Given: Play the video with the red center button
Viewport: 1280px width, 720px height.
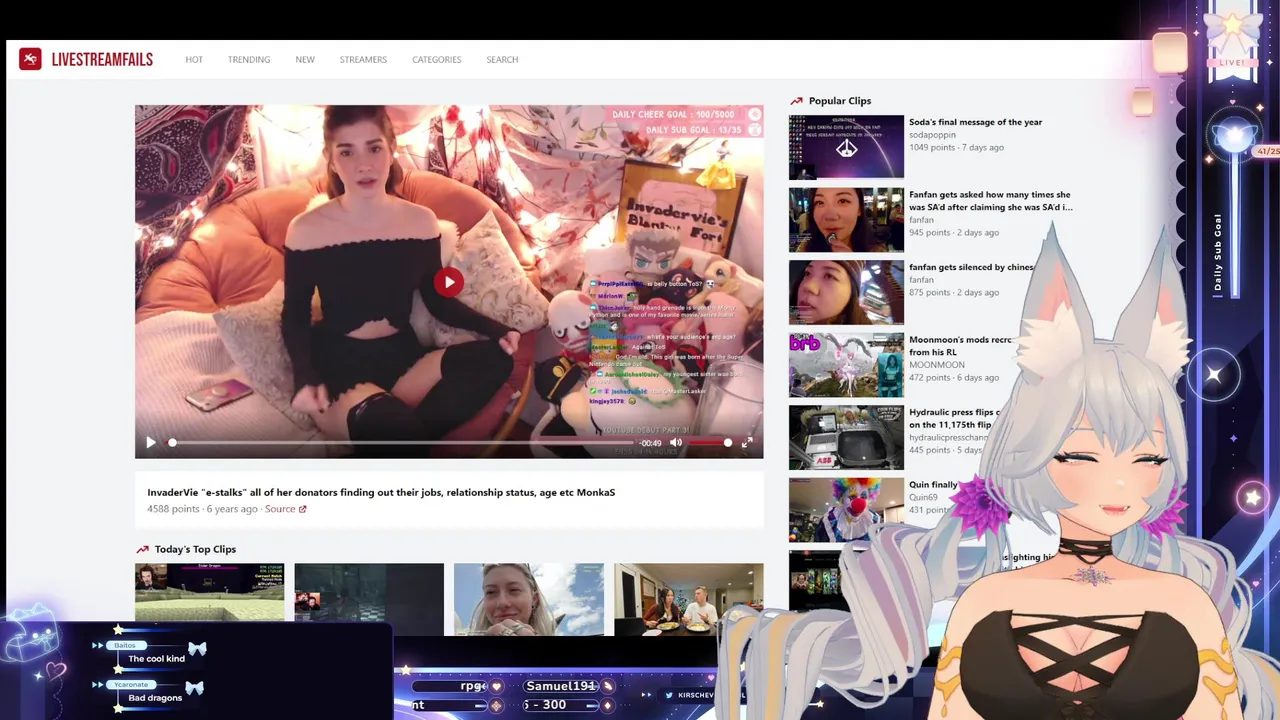Looking at the screenshot, I should click(x=449, y=282).
